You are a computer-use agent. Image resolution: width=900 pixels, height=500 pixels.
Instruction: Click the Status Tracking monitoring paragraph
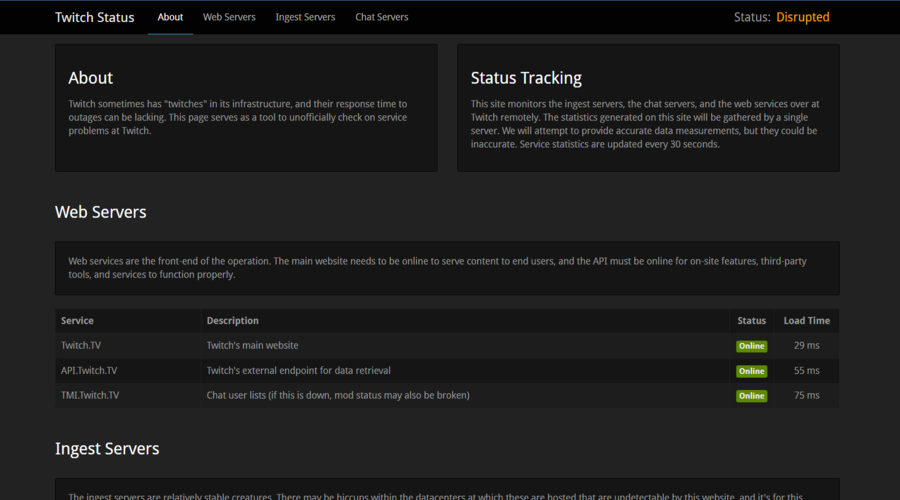645,124
